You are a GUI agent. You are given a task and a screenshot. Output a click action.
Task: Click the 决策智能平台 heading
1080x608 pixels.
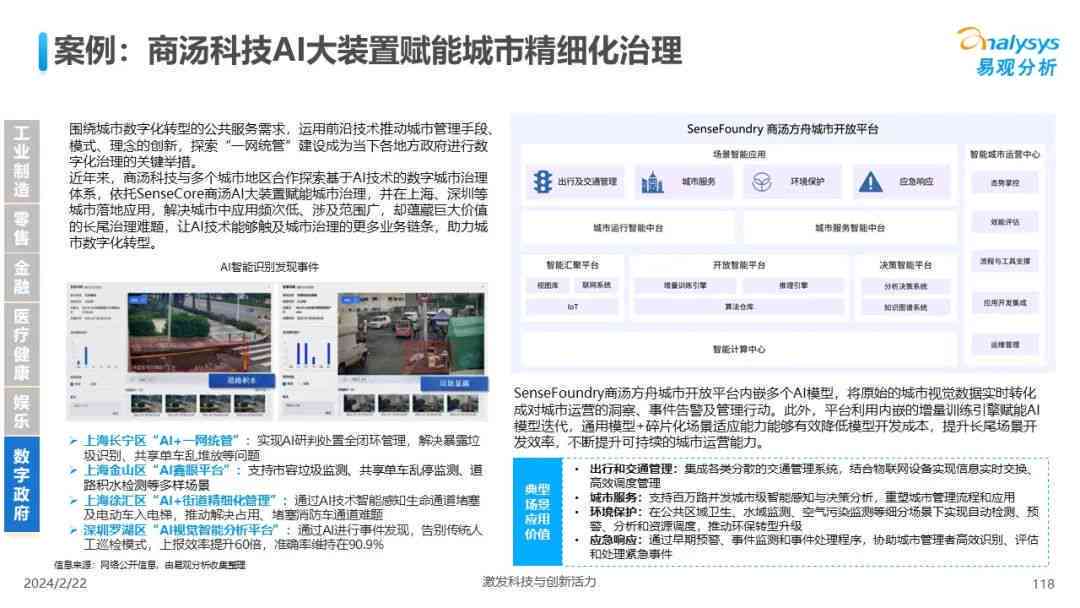pyautogui.click(x=906, y=265)
